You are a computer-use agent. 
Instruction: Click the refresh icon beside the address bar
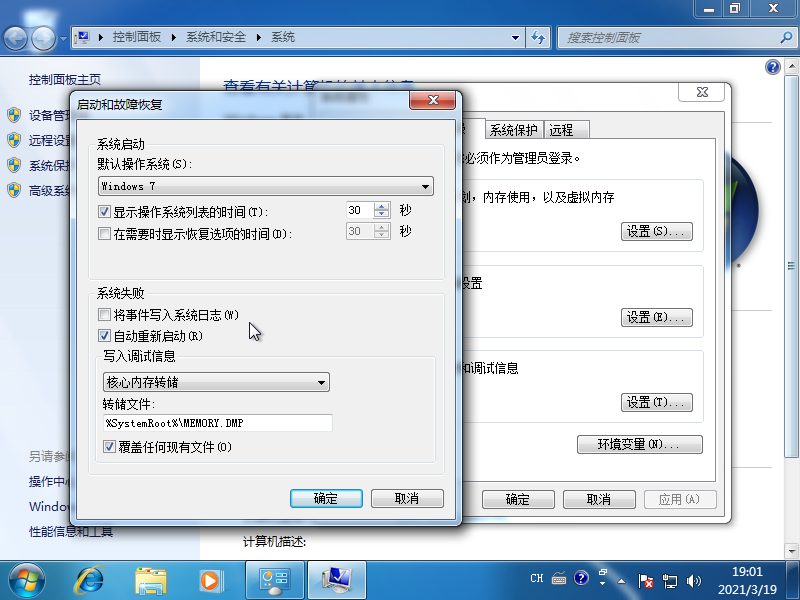coord(538,37)
